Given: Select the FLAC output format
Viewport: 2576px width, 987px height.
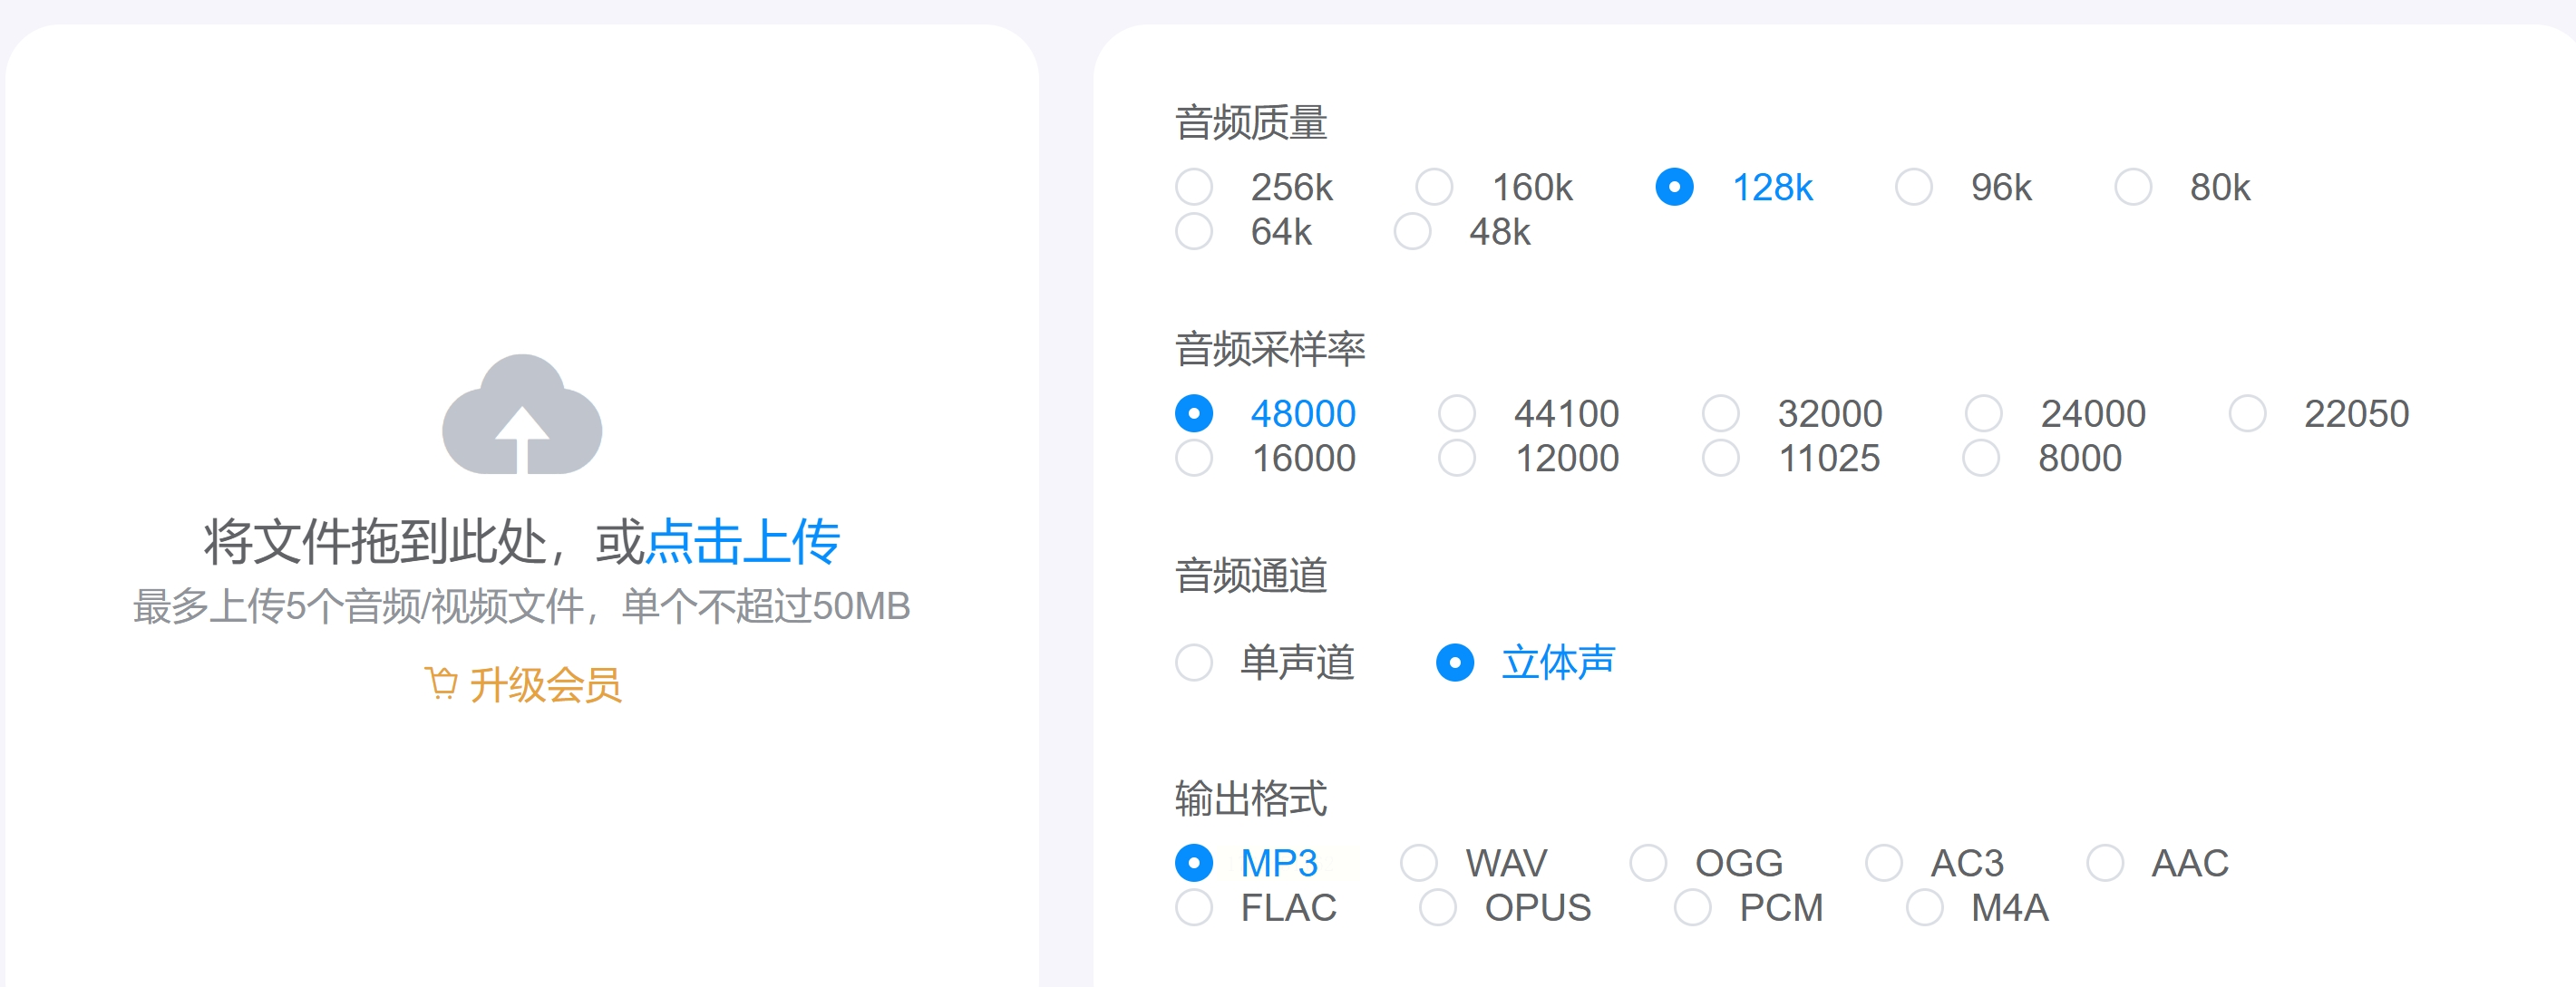Looking at the screenshot, I should point(1194,907).
